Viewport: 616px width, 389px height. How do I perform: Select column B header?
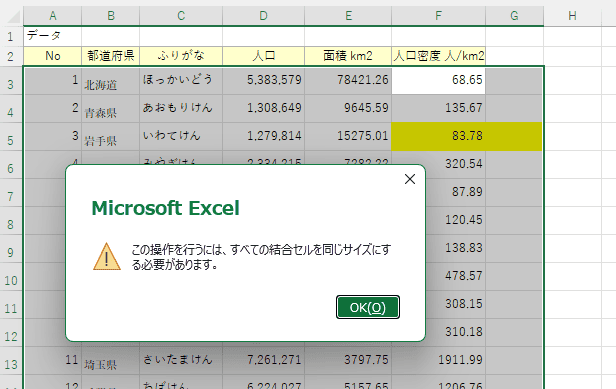(x=111, y=16)
